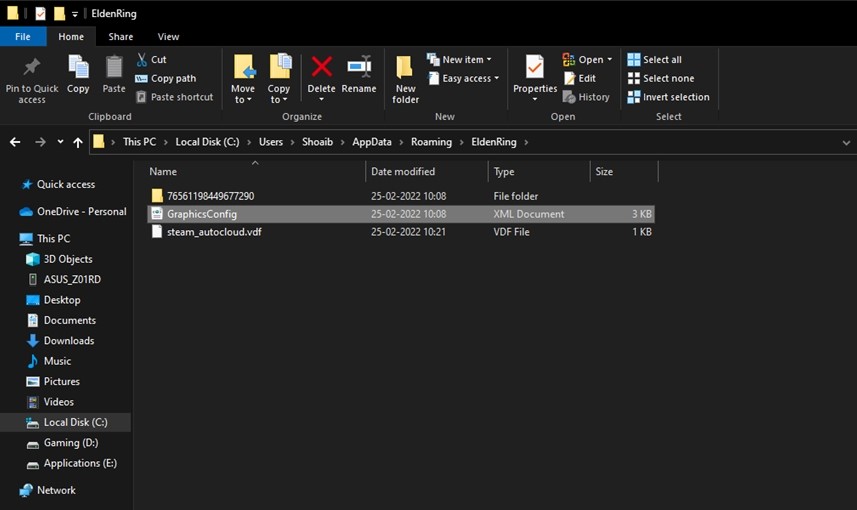Open the Copy to folder menu
The height and width of the screenshot is (510, 857).
279,78
